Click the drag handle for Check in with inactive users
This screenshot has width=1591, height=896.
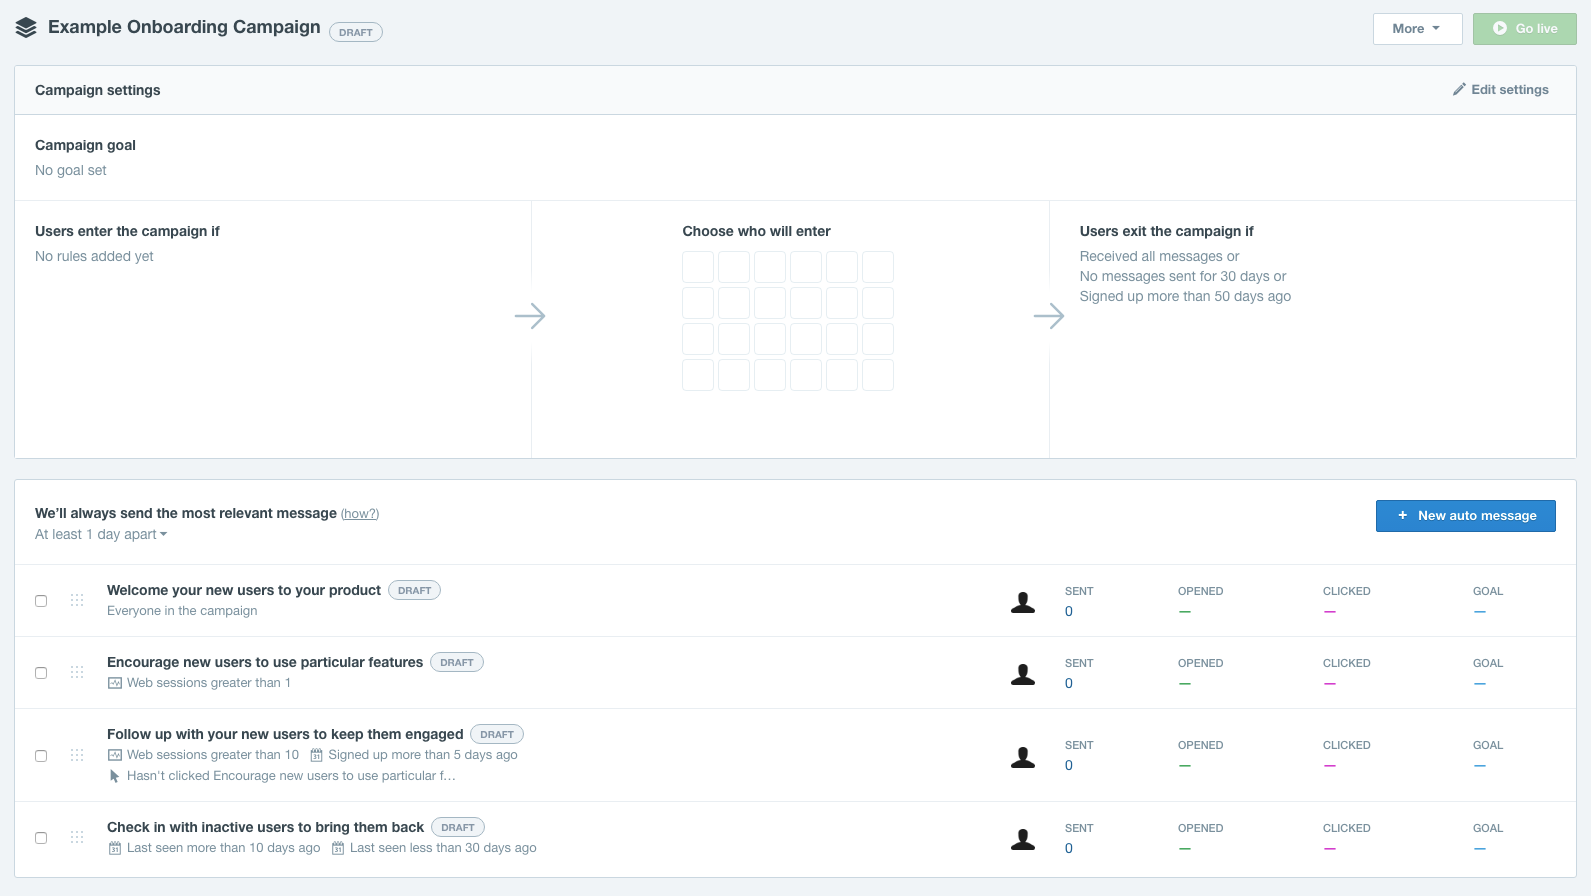click(x=77, y=837)
